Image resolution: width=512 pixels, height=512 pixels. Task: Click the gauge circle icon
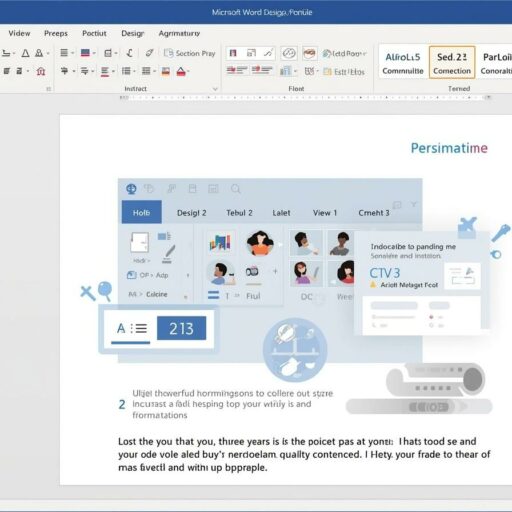(289, 53)
